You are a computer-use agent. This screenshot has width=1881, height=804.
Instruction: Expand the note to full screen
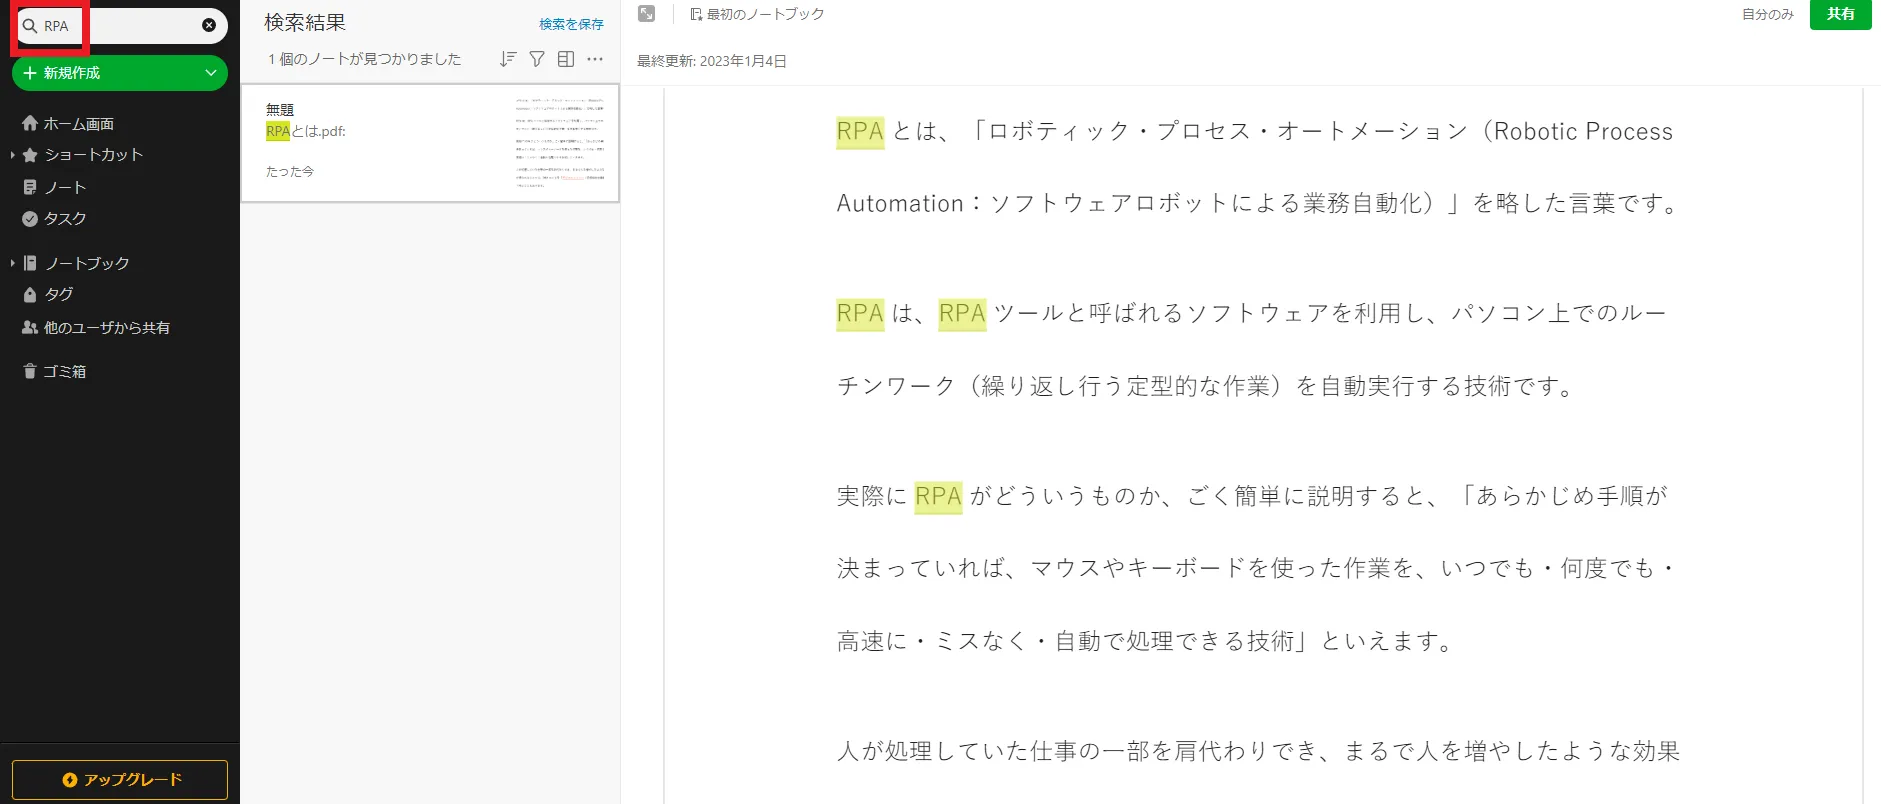(647, 14)
